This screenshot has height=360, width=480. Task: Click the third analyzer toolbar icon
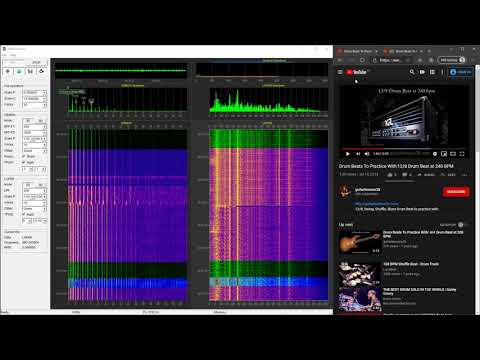pos(30,71)
